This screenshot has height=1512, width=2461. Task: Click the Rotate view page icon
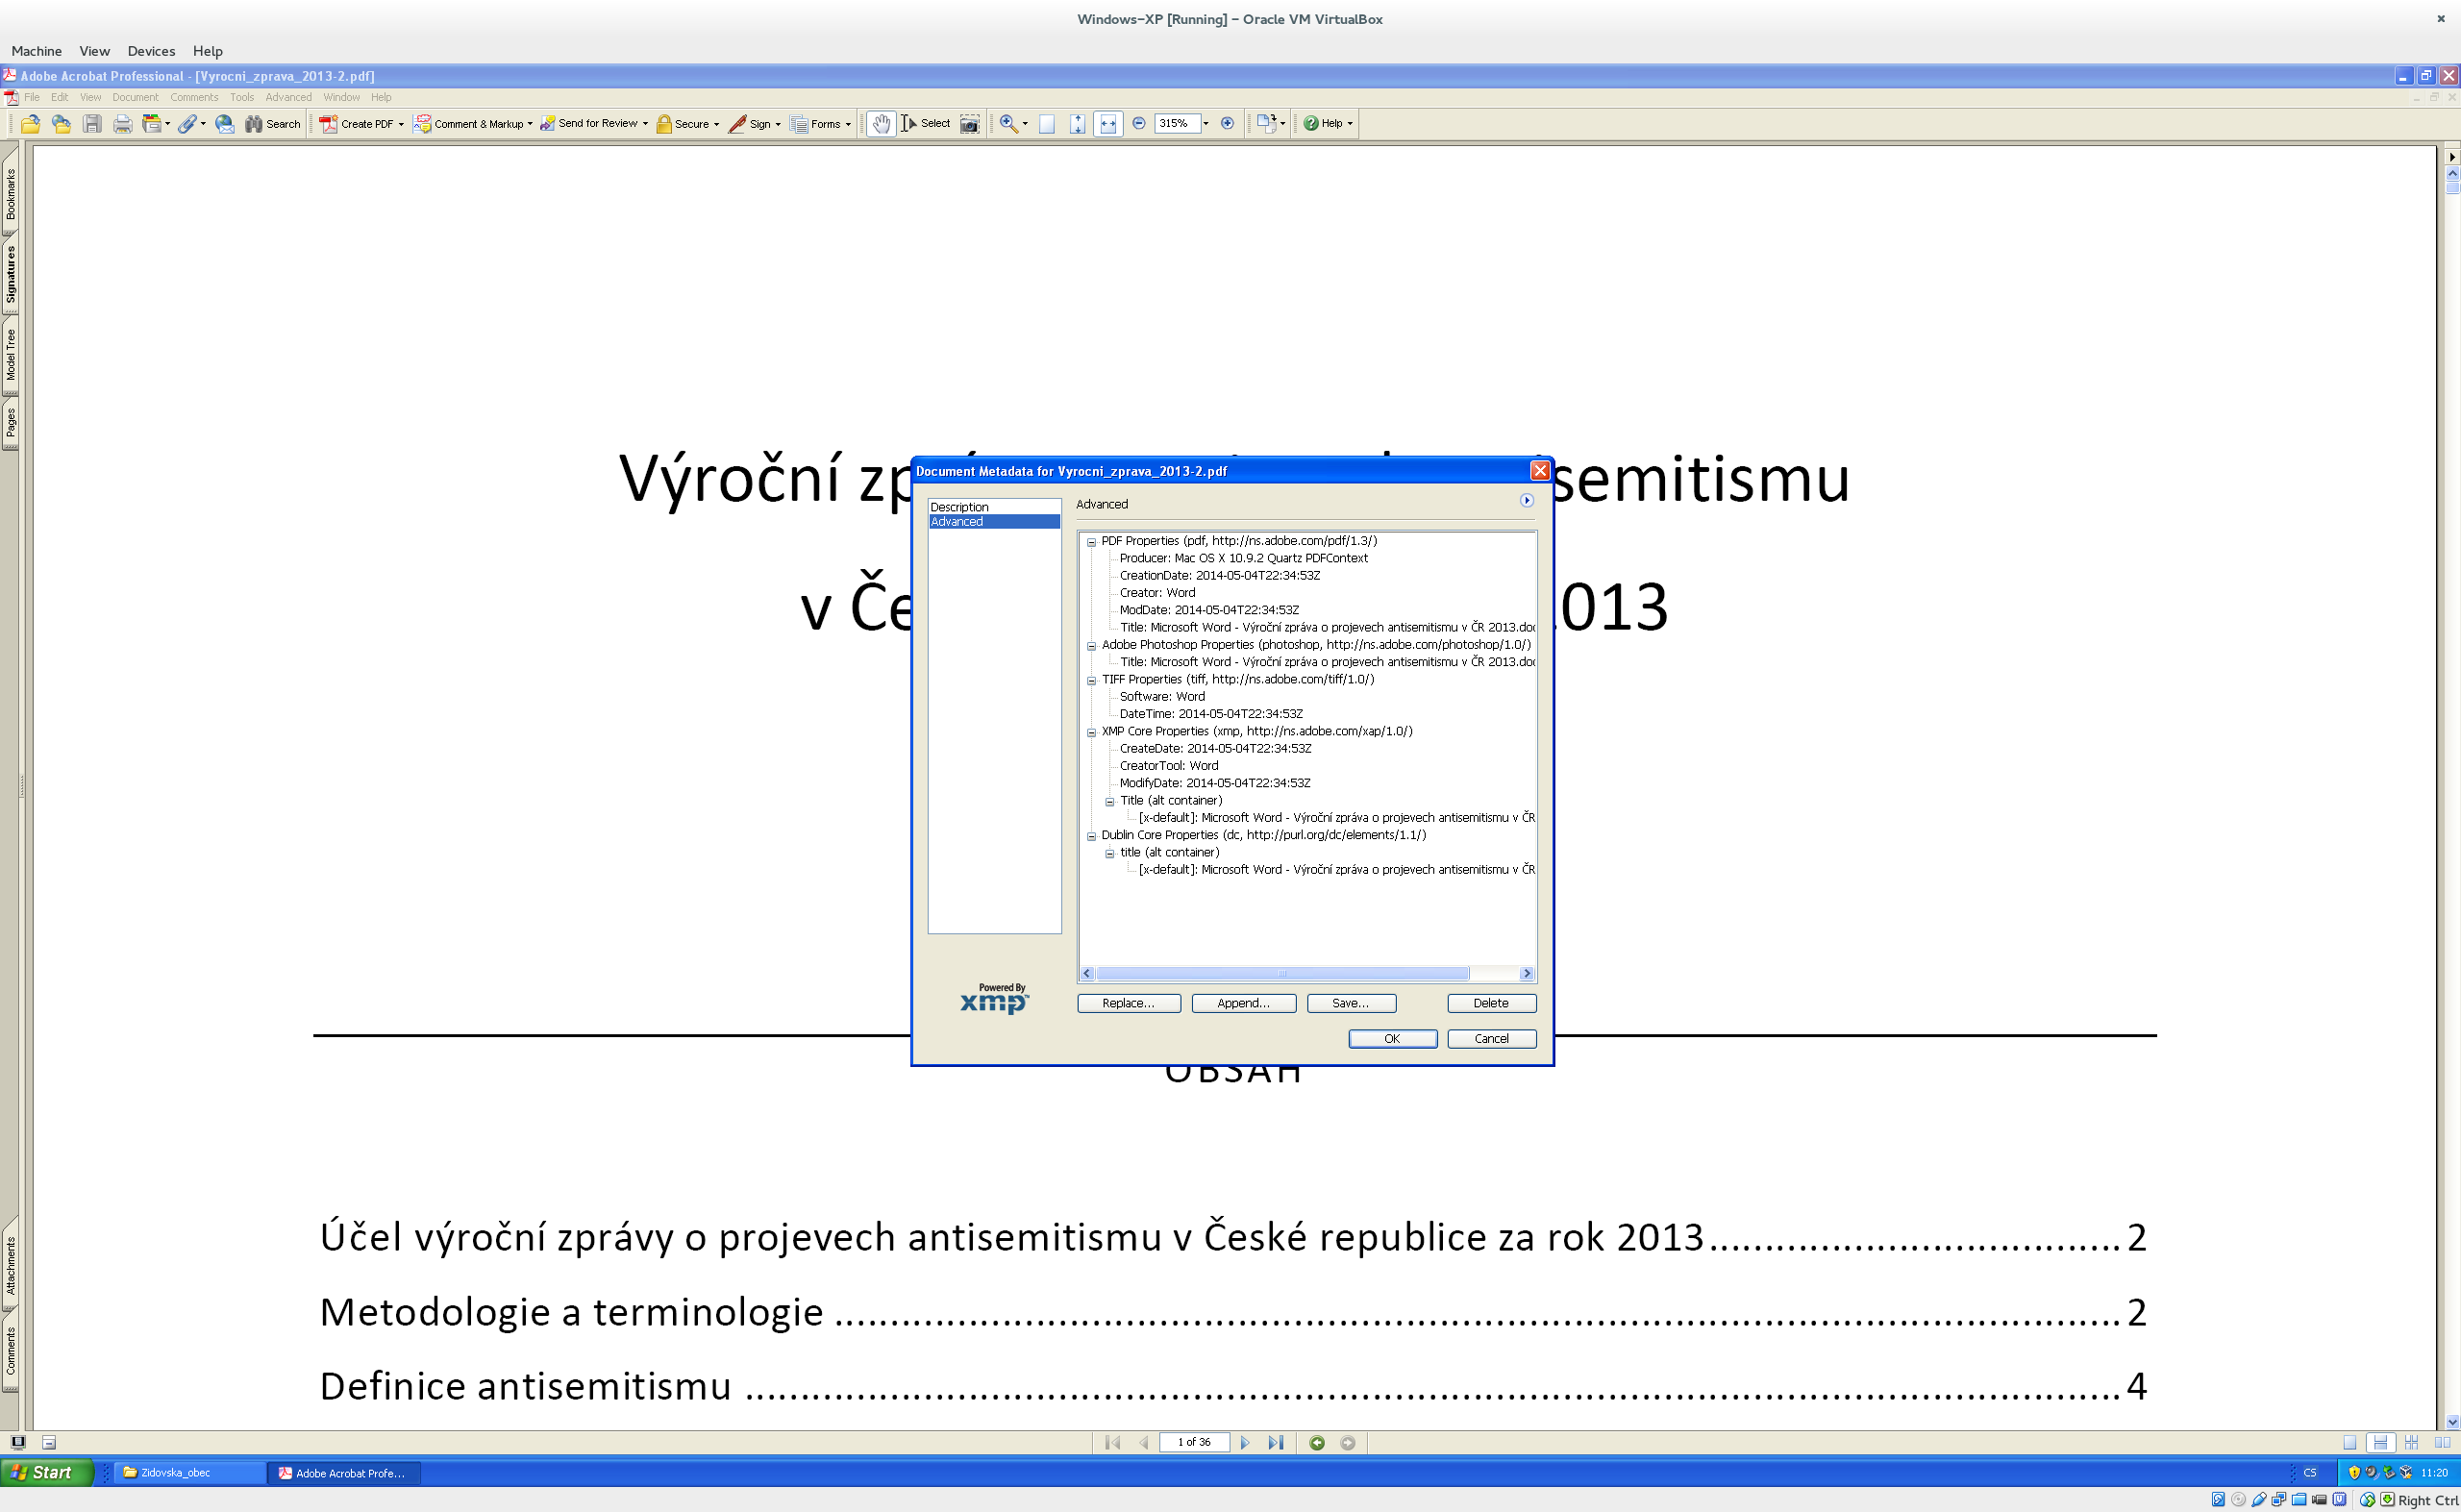tap(1266, 124)
